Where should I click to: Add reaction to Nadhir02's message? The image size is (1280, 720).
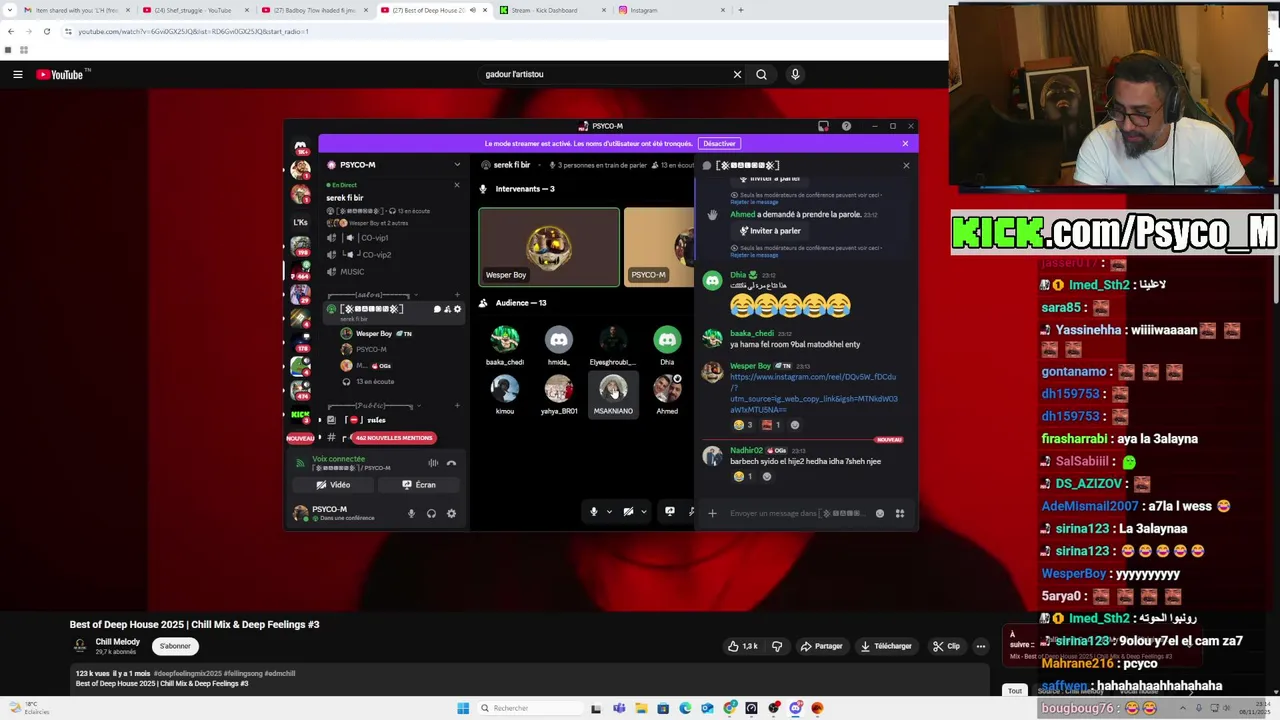[x=767, y=477]
